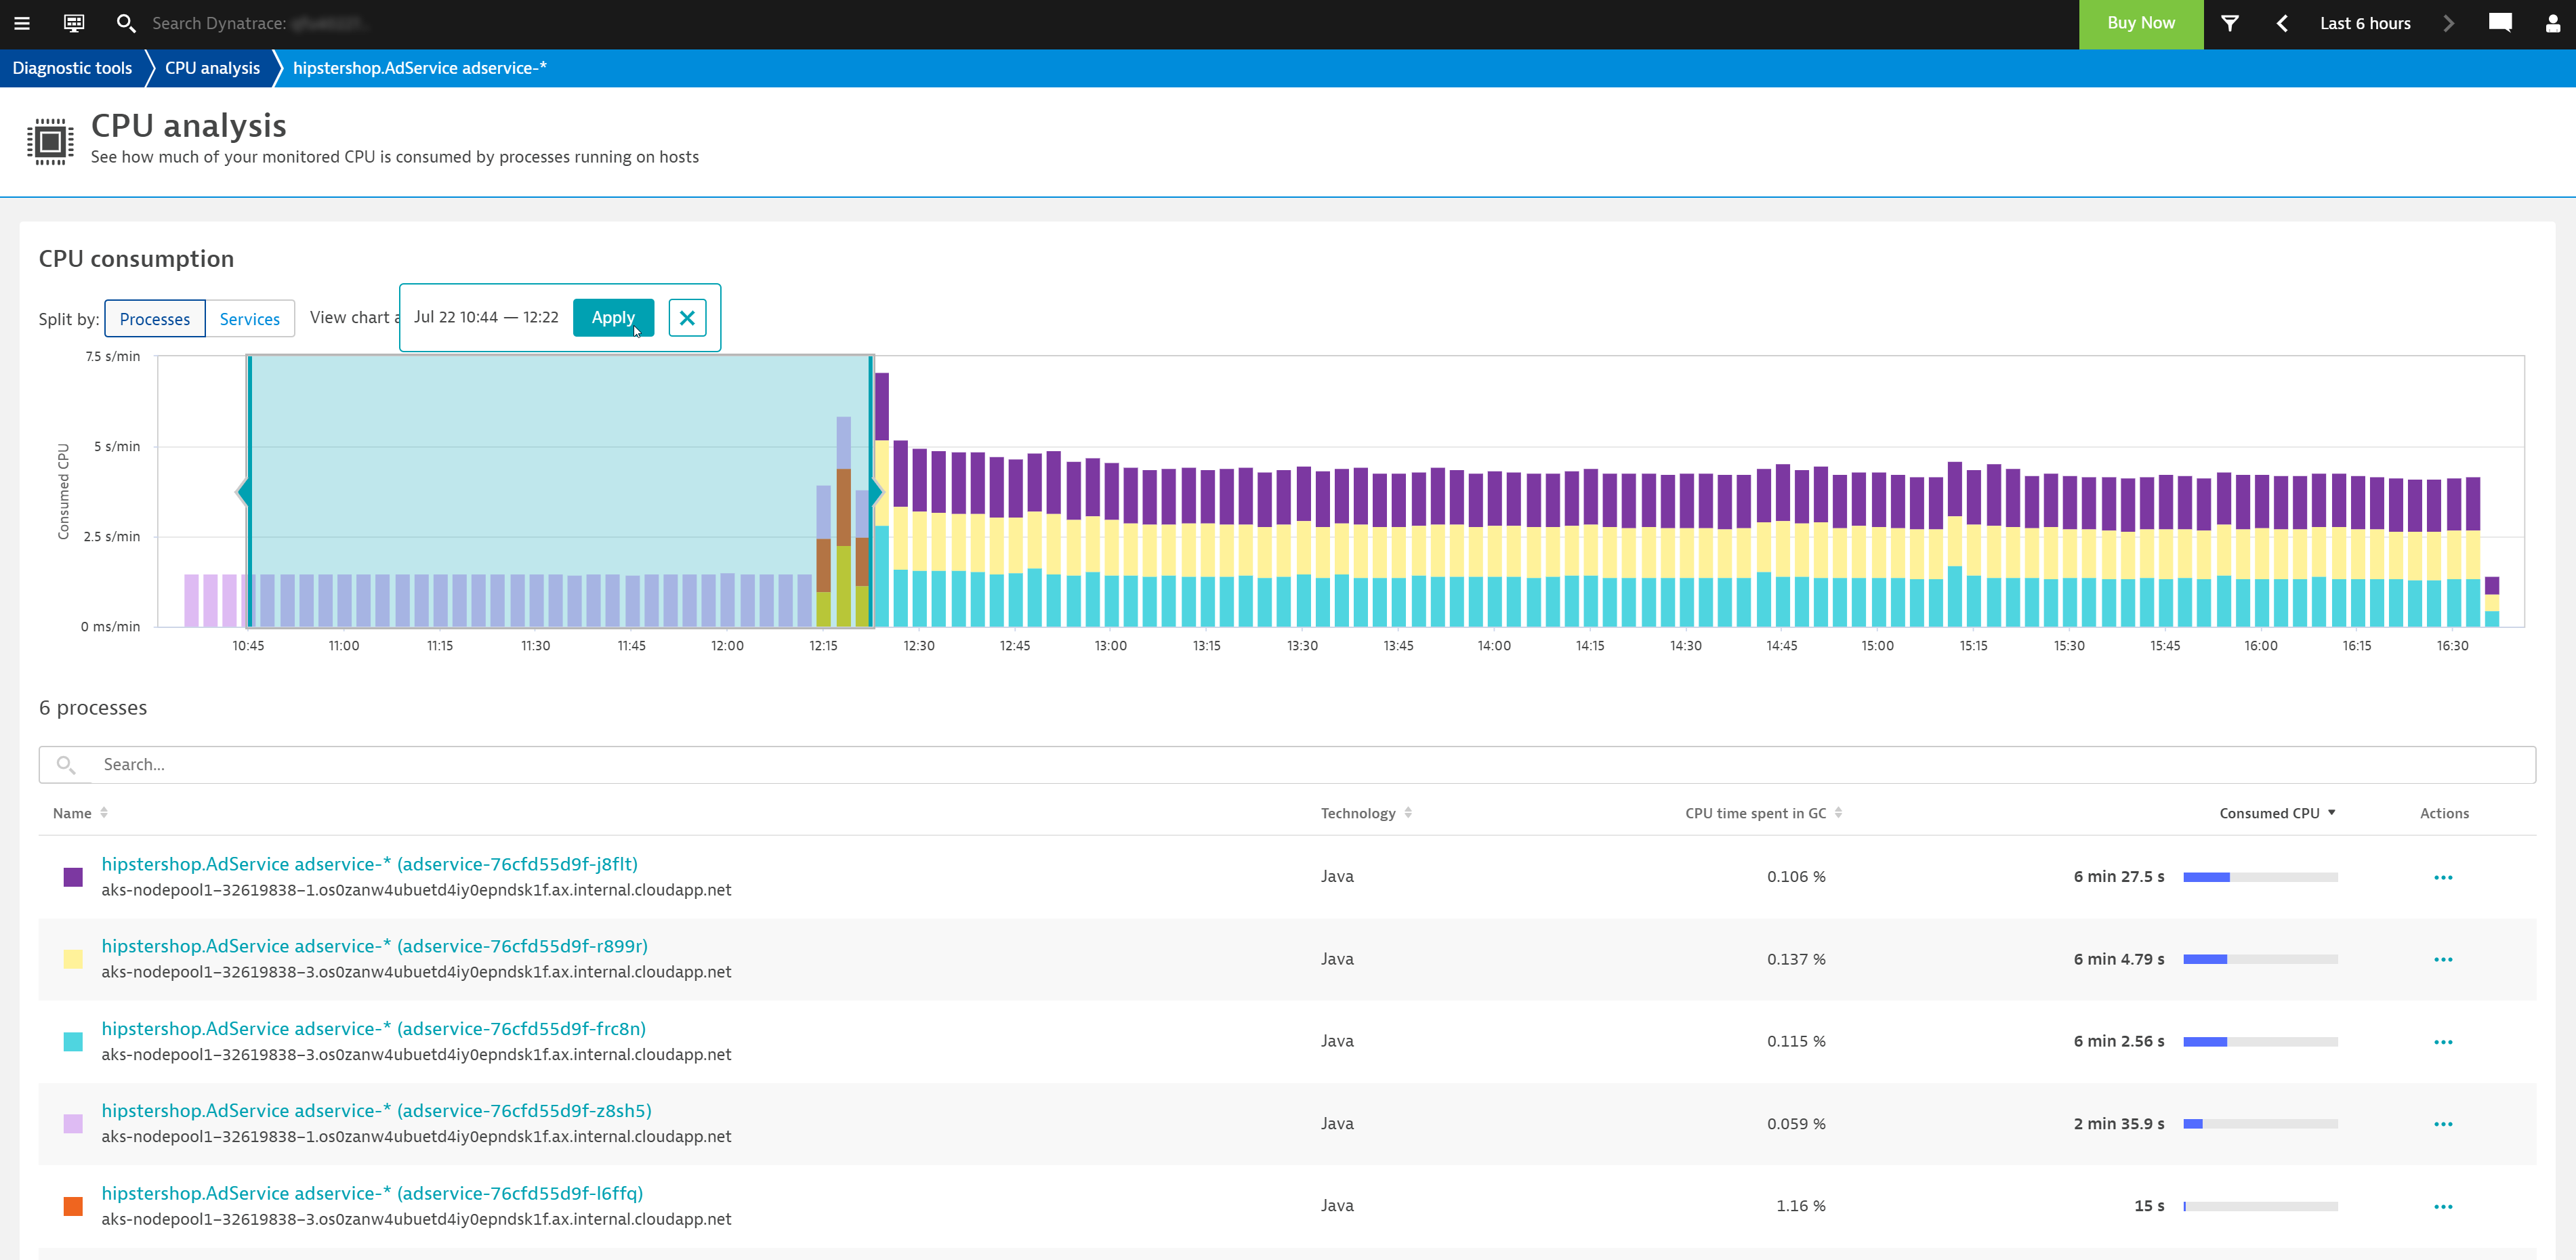Click the cyan swatch for frc8n process
Screen dimensions: 2576x1260
73,1042
